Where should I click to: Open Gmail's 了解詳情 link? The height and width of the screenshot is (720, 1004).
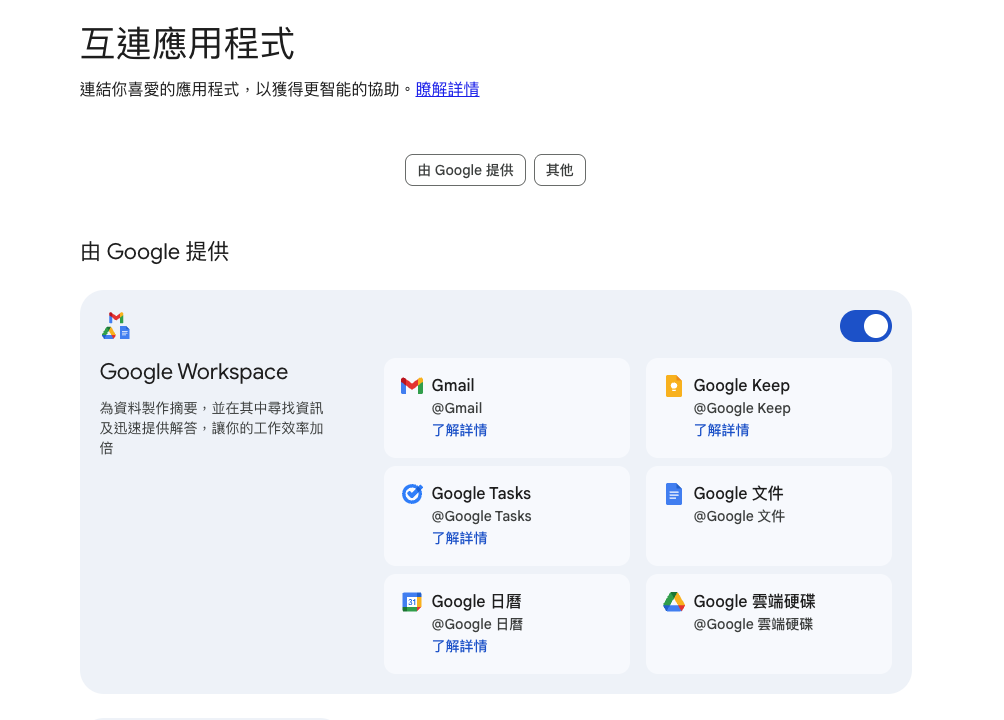point(460,430)
